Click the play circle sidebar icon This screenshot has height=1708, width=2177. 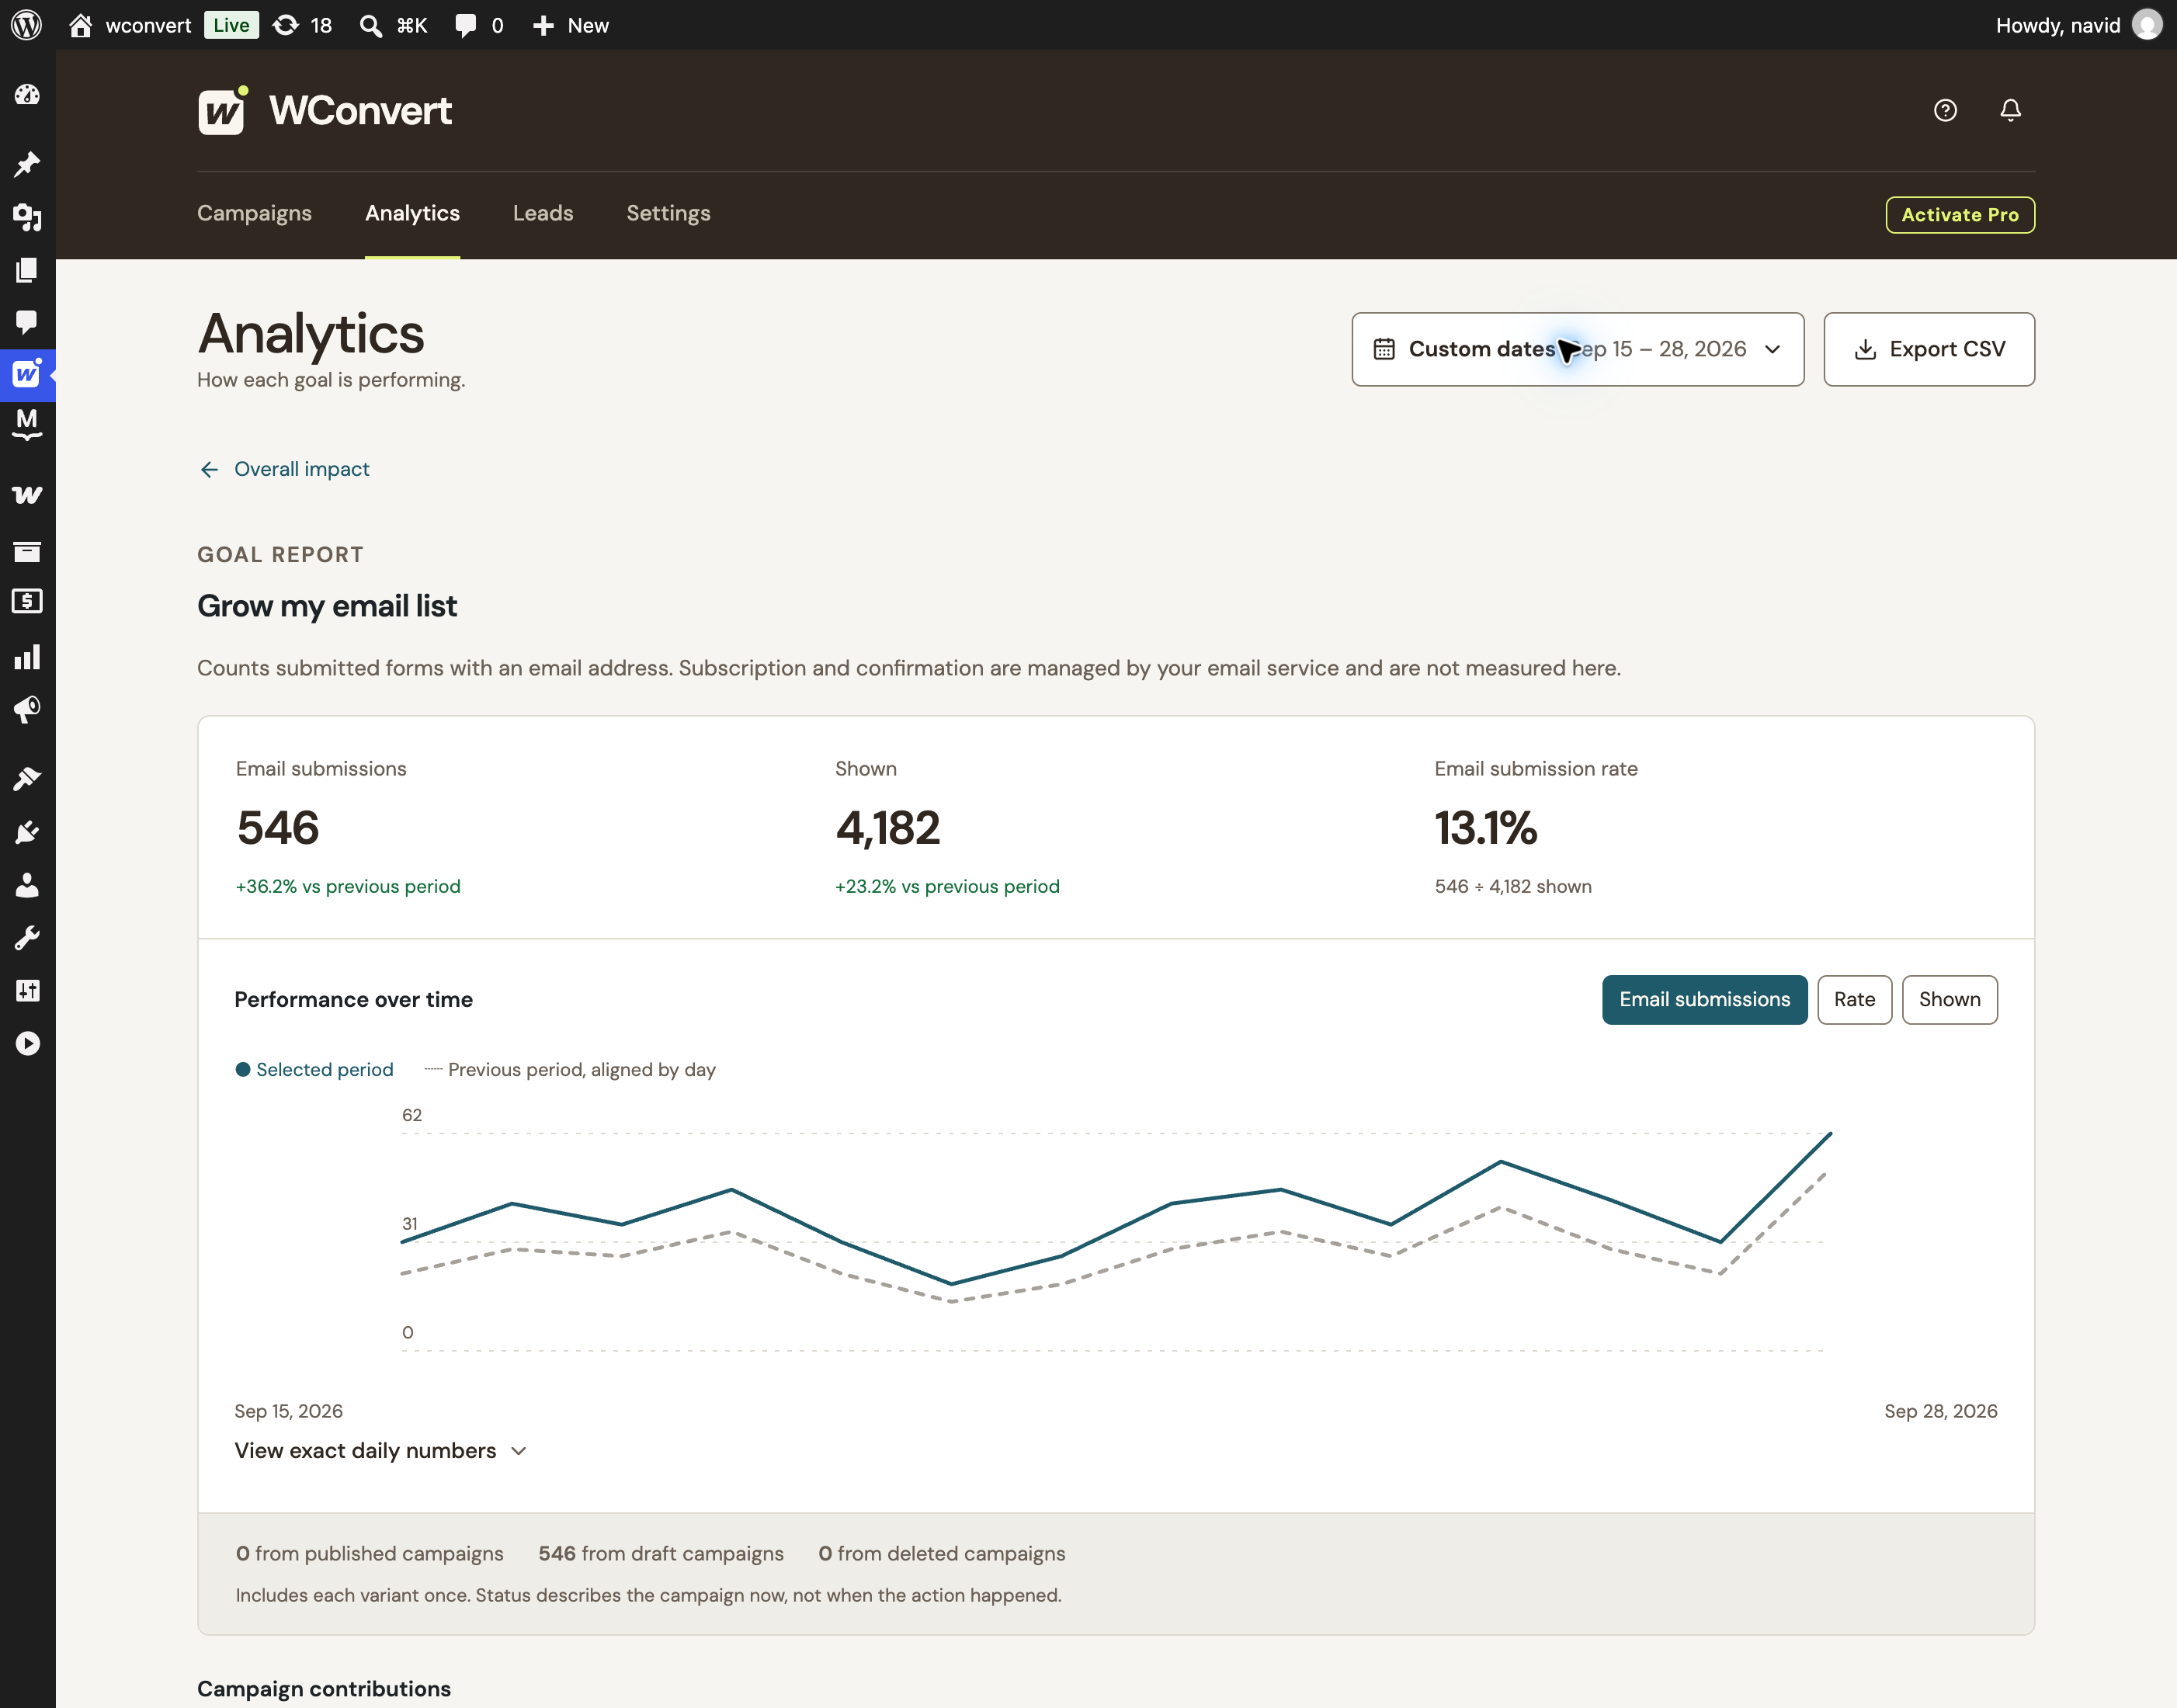tap(27, 1044)
